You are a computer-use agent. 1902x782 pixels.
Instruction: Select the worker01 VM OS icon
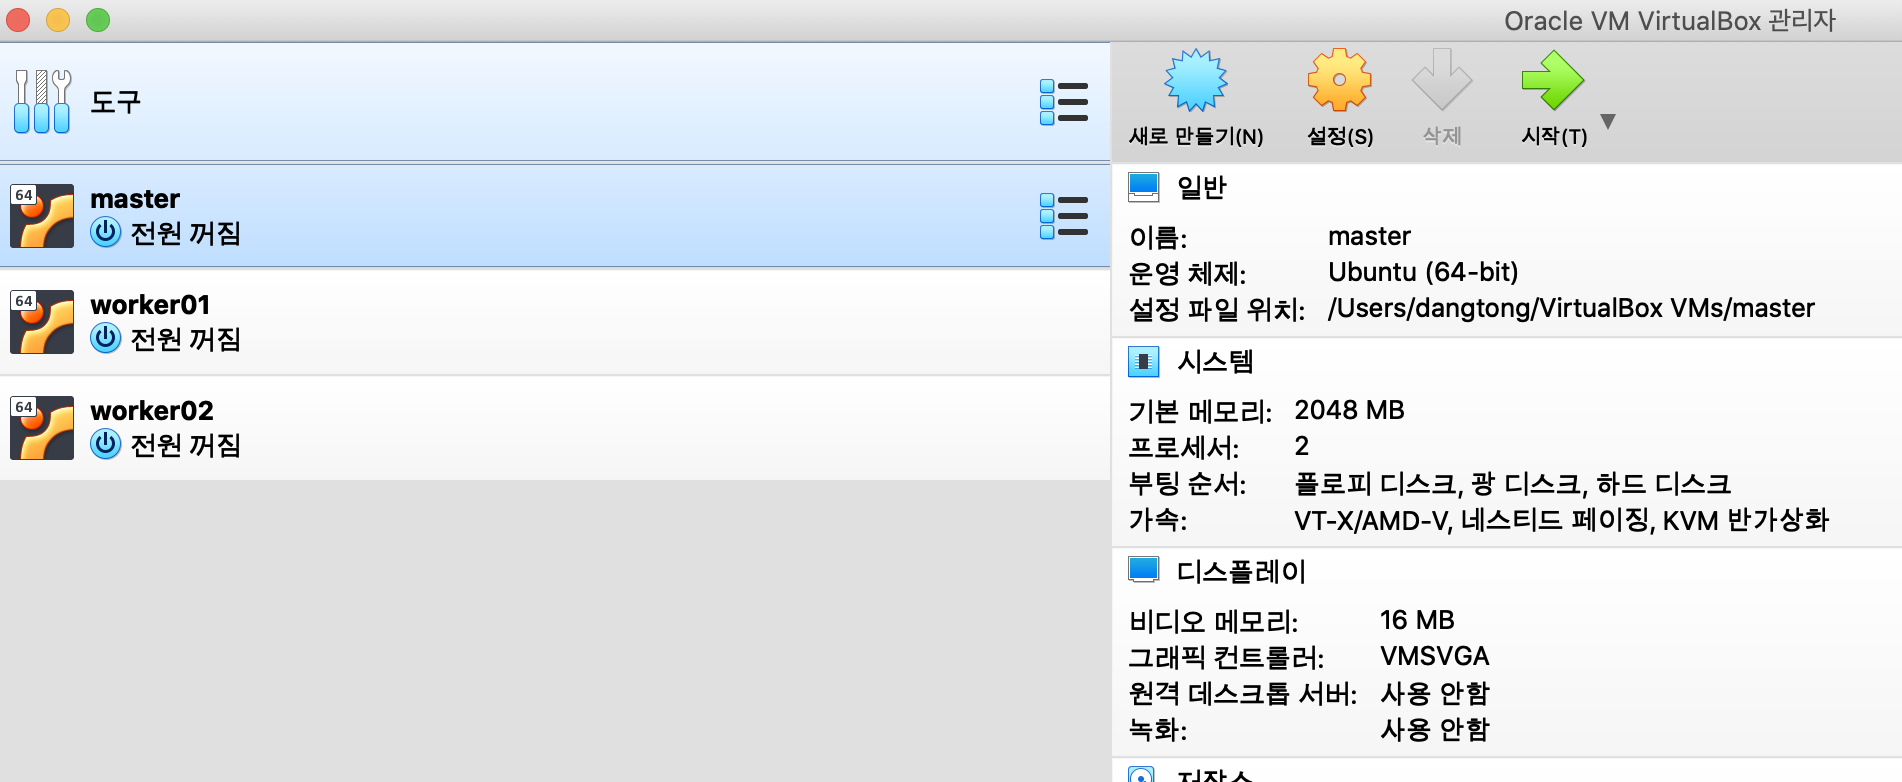point(42,321)
